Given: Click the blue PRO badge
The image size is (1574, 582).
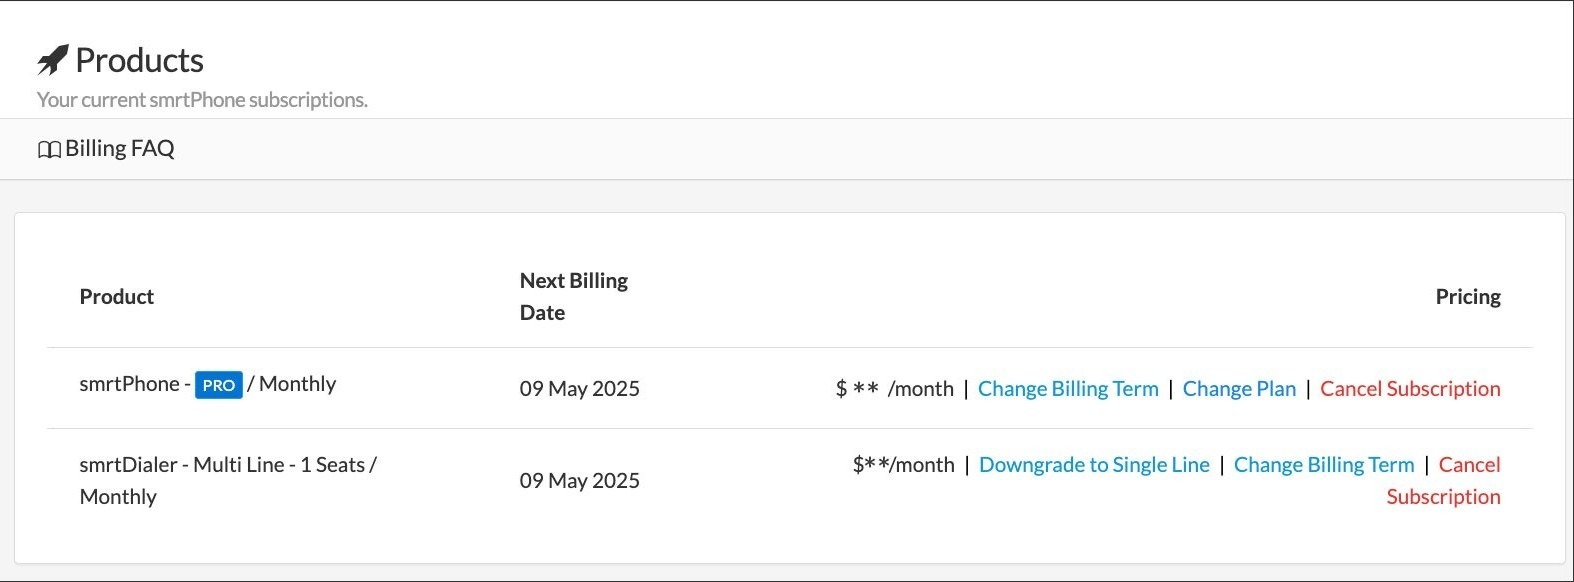Looking at the screenshot, I should (x=218, y=385).
